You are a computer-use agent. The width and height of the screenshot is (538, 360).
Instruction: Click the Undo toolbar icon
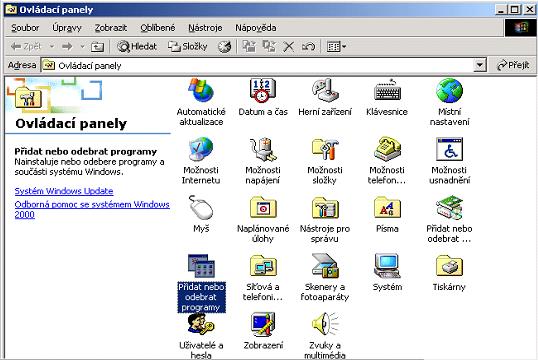click(308, 46)
